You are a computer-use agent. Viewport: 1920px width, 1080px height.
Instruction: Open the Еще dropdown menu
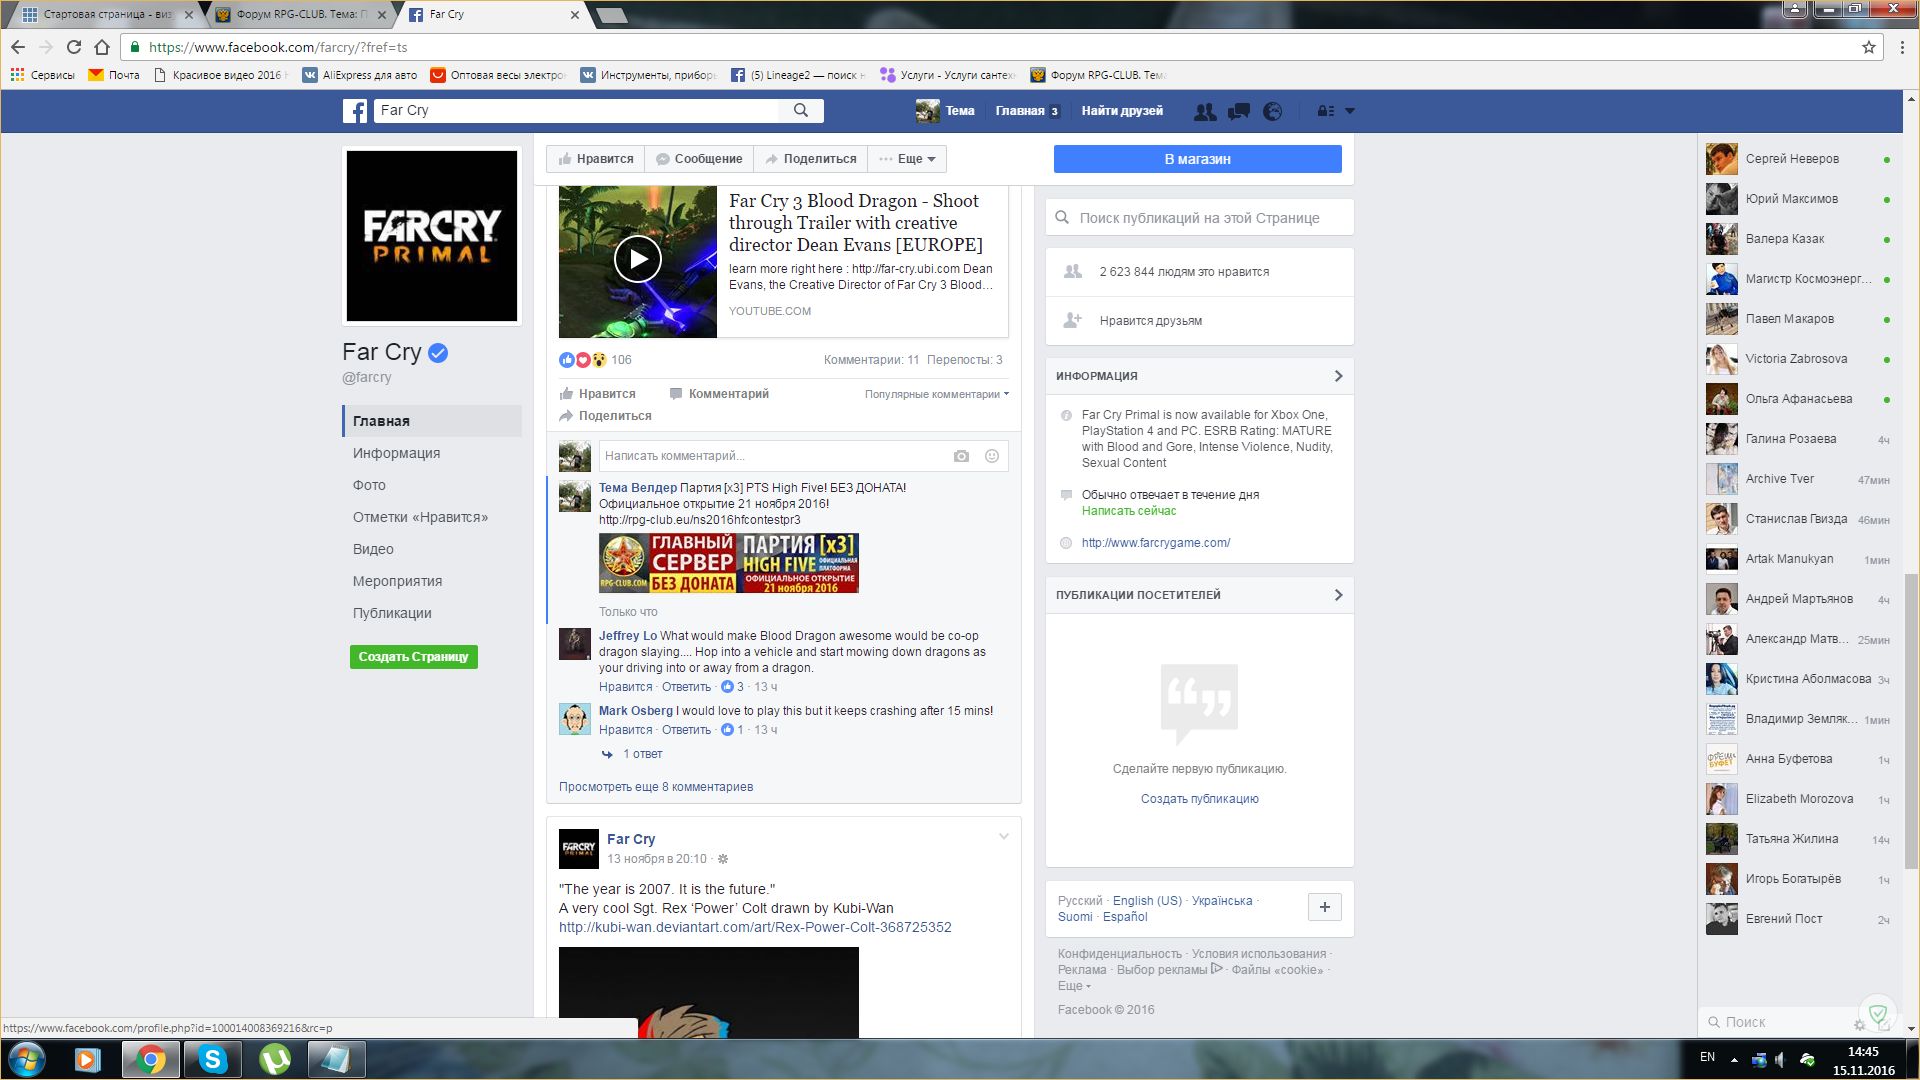(x=907, y=159)
